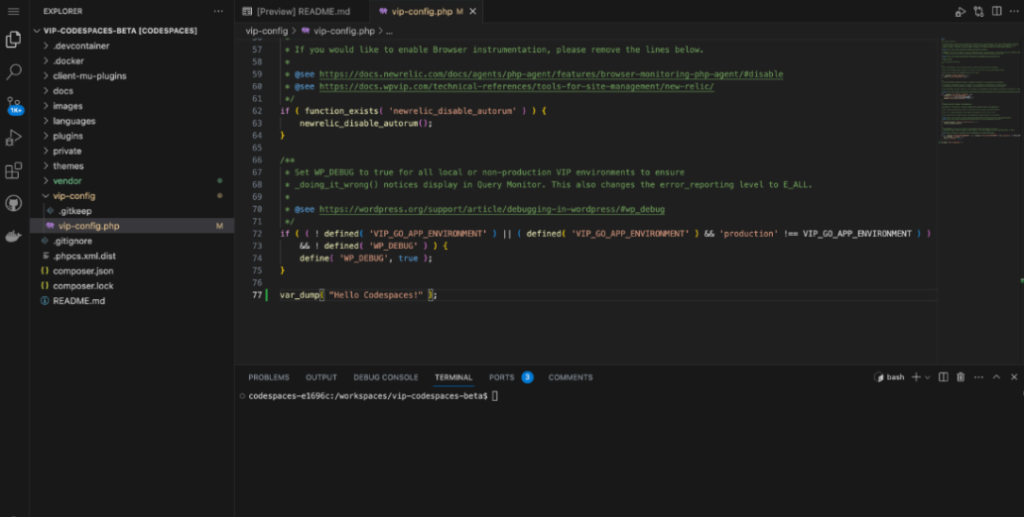
Task: Expand the docs folder
Action: 63,91
